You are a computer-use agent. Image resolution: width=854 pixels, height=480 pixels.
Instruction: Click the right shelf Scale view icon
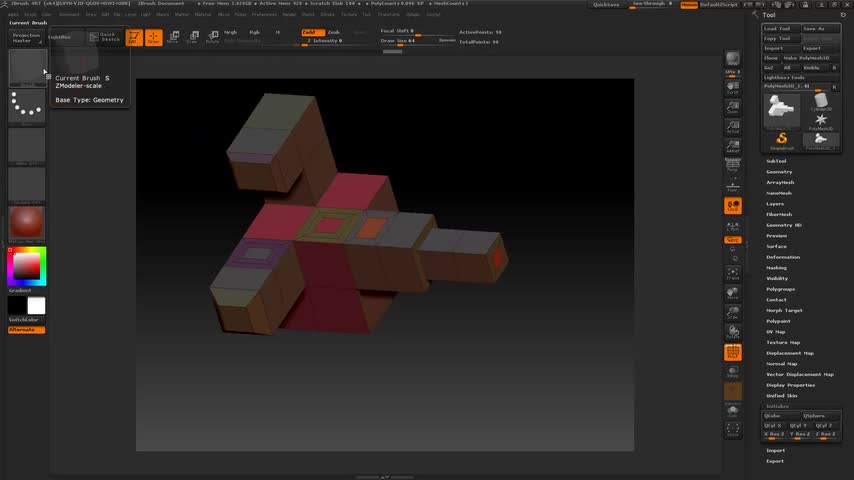tap(733, 313)
